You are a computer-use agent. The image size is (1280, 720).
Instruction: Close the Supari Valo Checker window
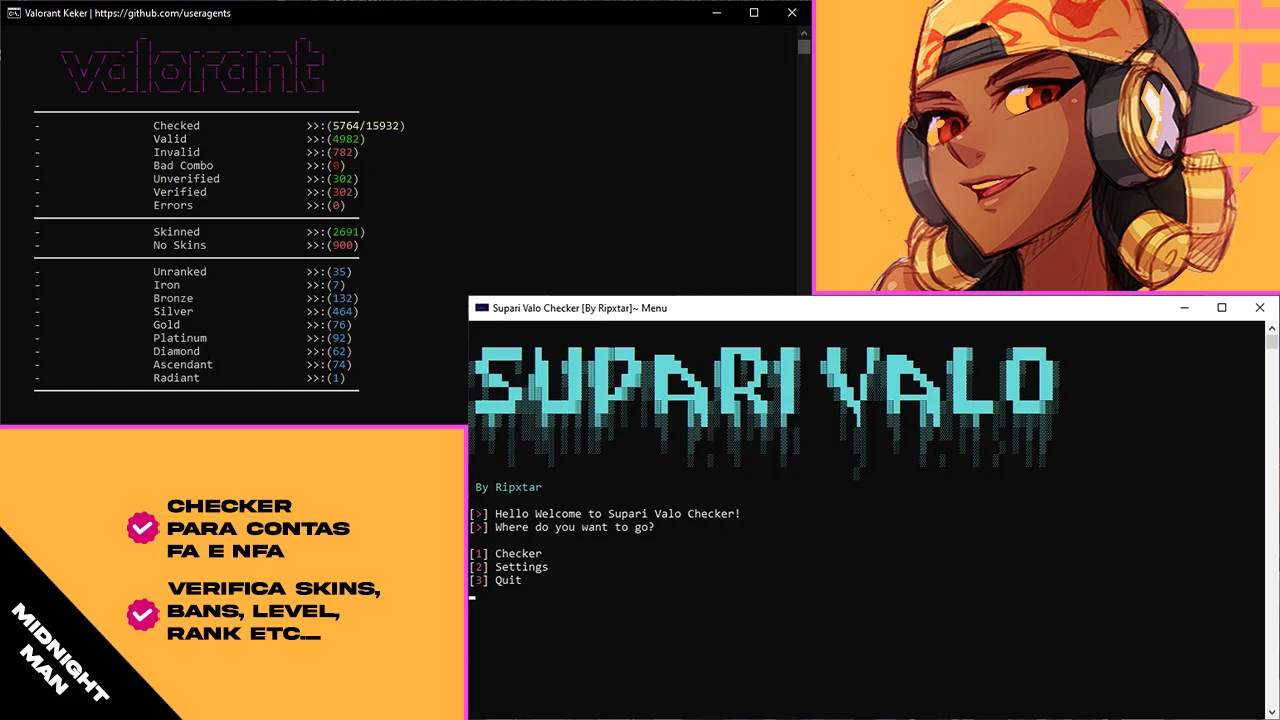1260,308
